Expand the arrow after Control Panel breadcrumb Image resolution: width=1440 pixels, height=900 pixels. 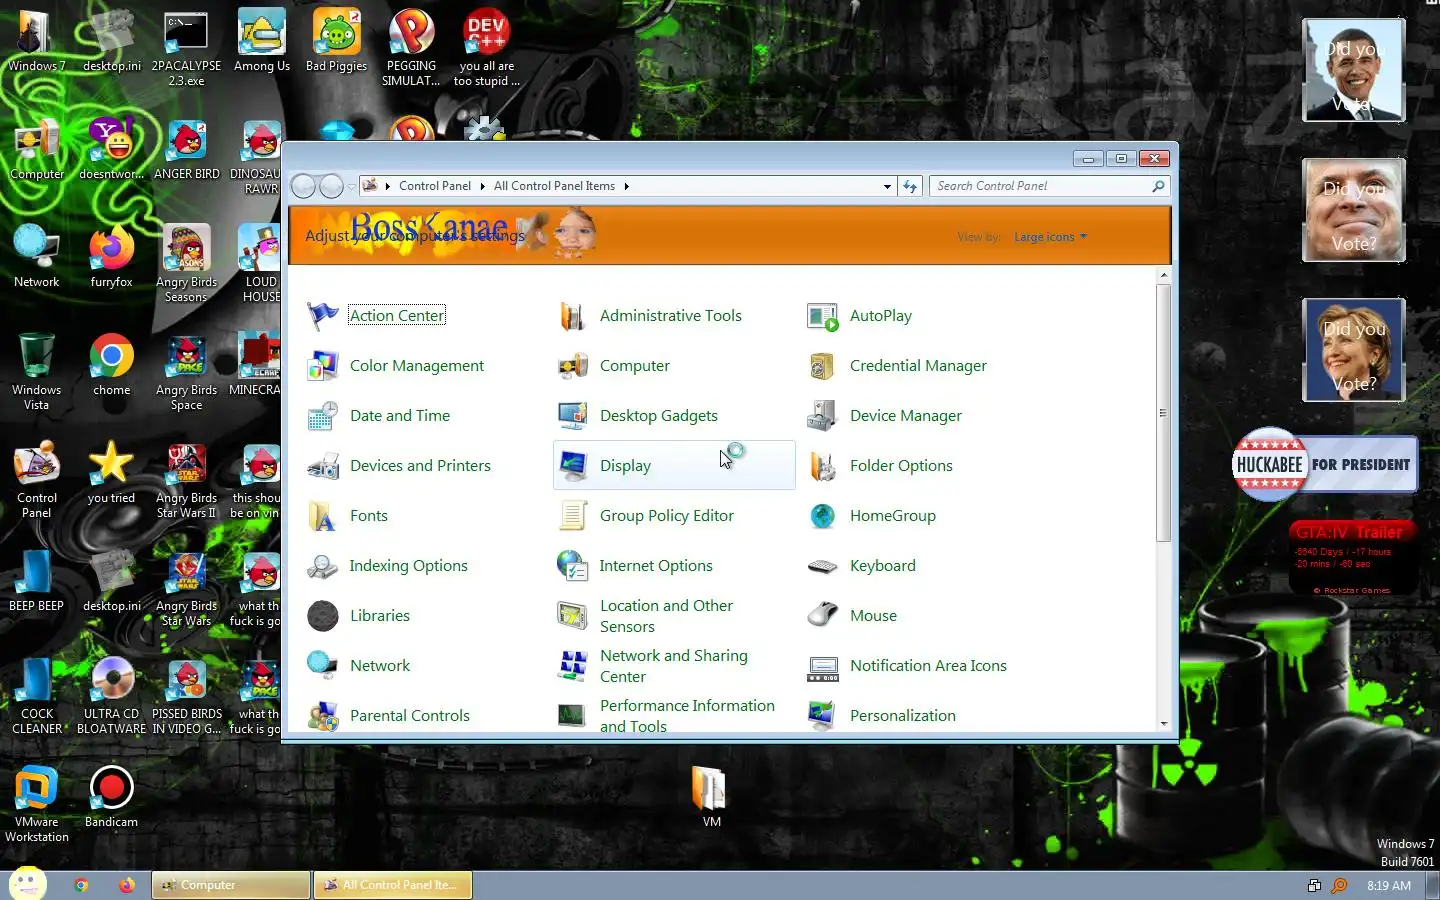click(x=482, y=186)
